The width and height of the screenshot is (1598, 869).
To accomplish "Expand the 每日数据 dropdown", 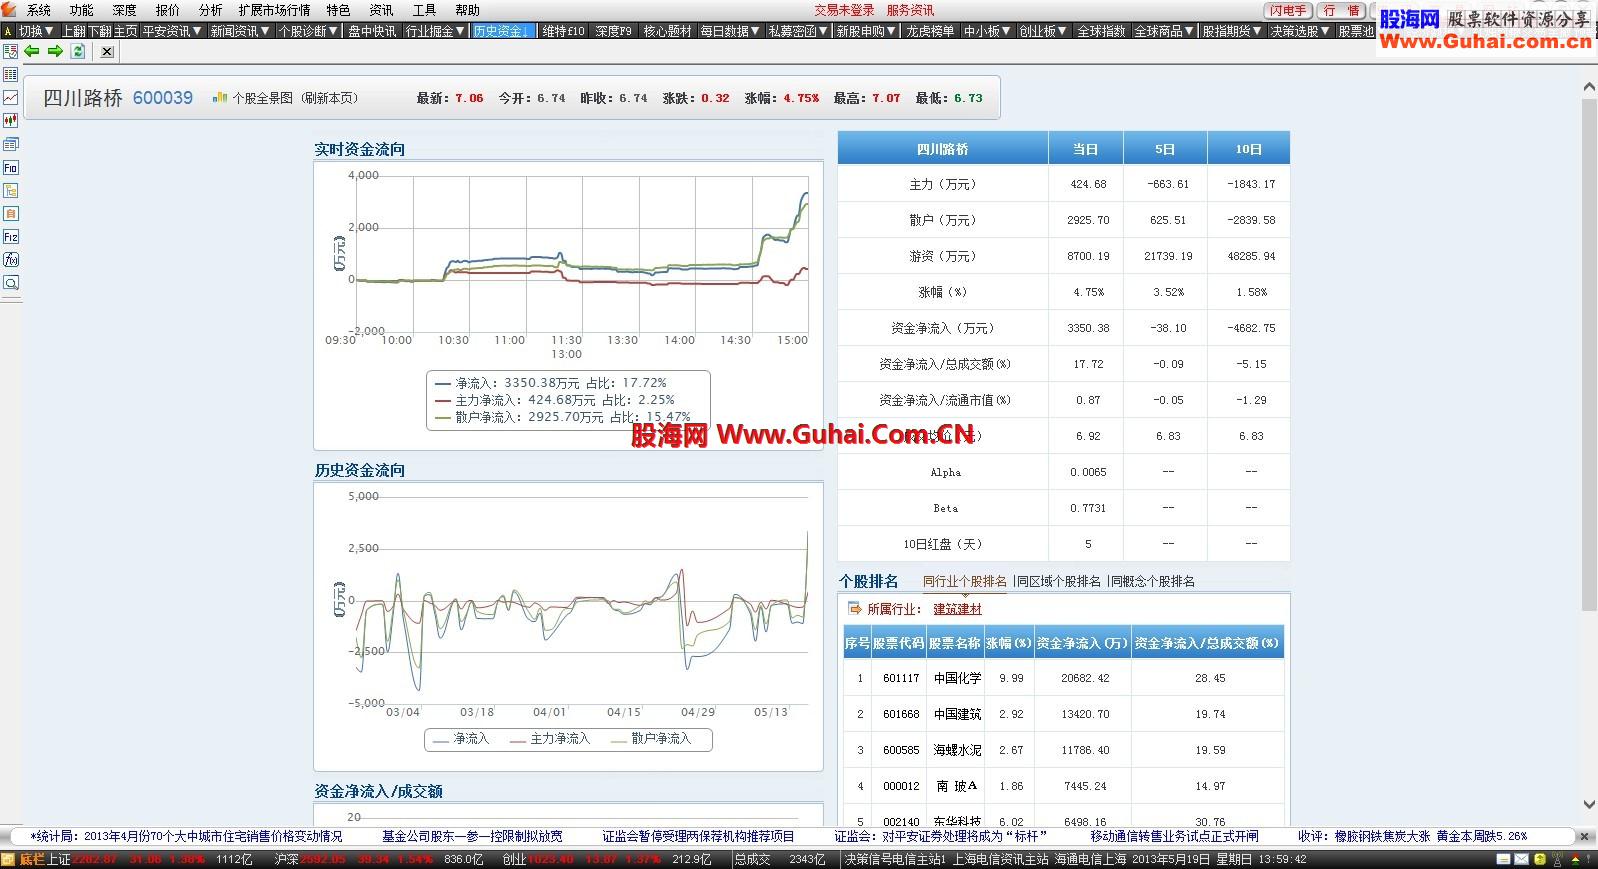I will pyautogui.click(x=730, y=31).
